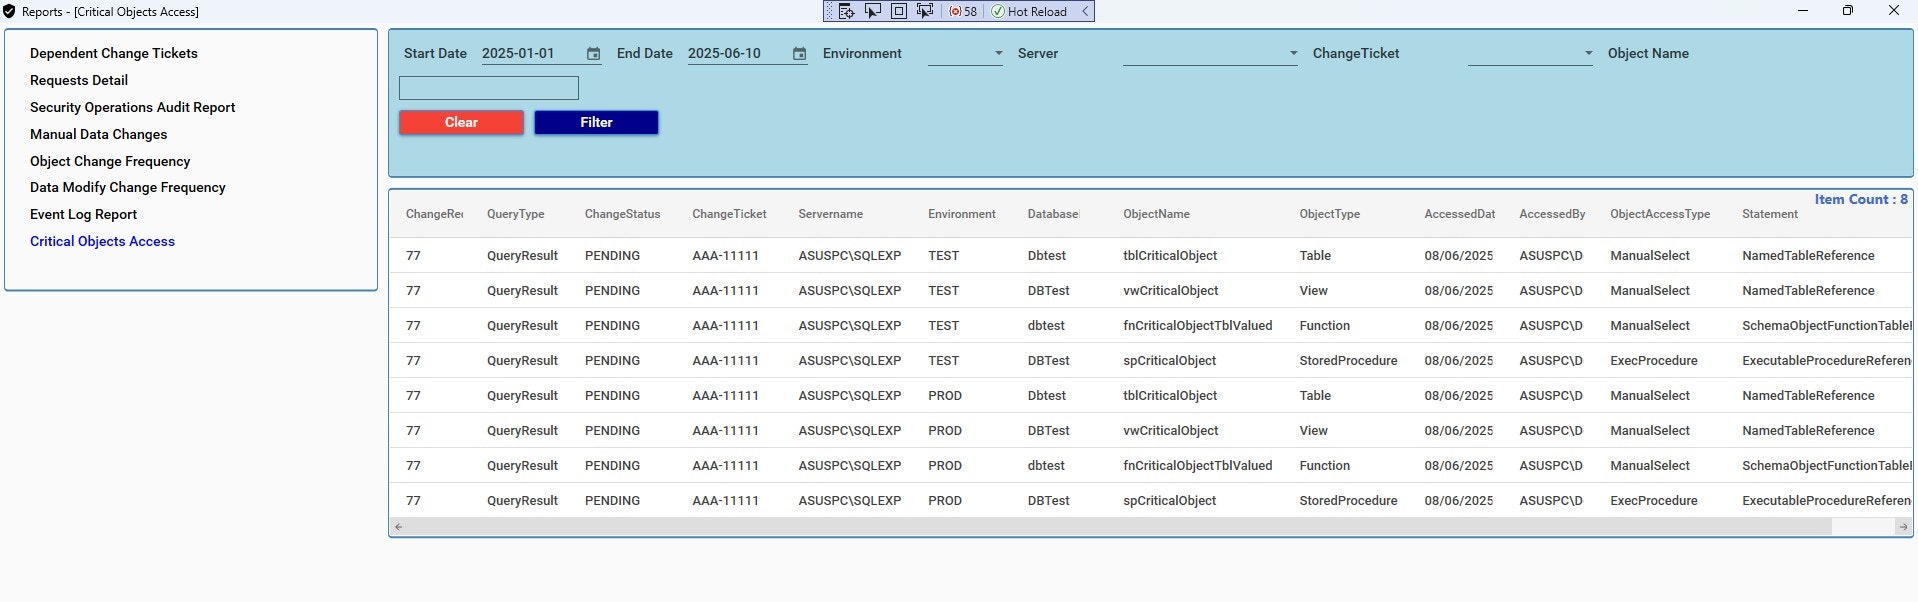The width and height of the screenshot is (1918, 602).
Task: Expand the Environment dropdown
Action: tap(965, 54)
